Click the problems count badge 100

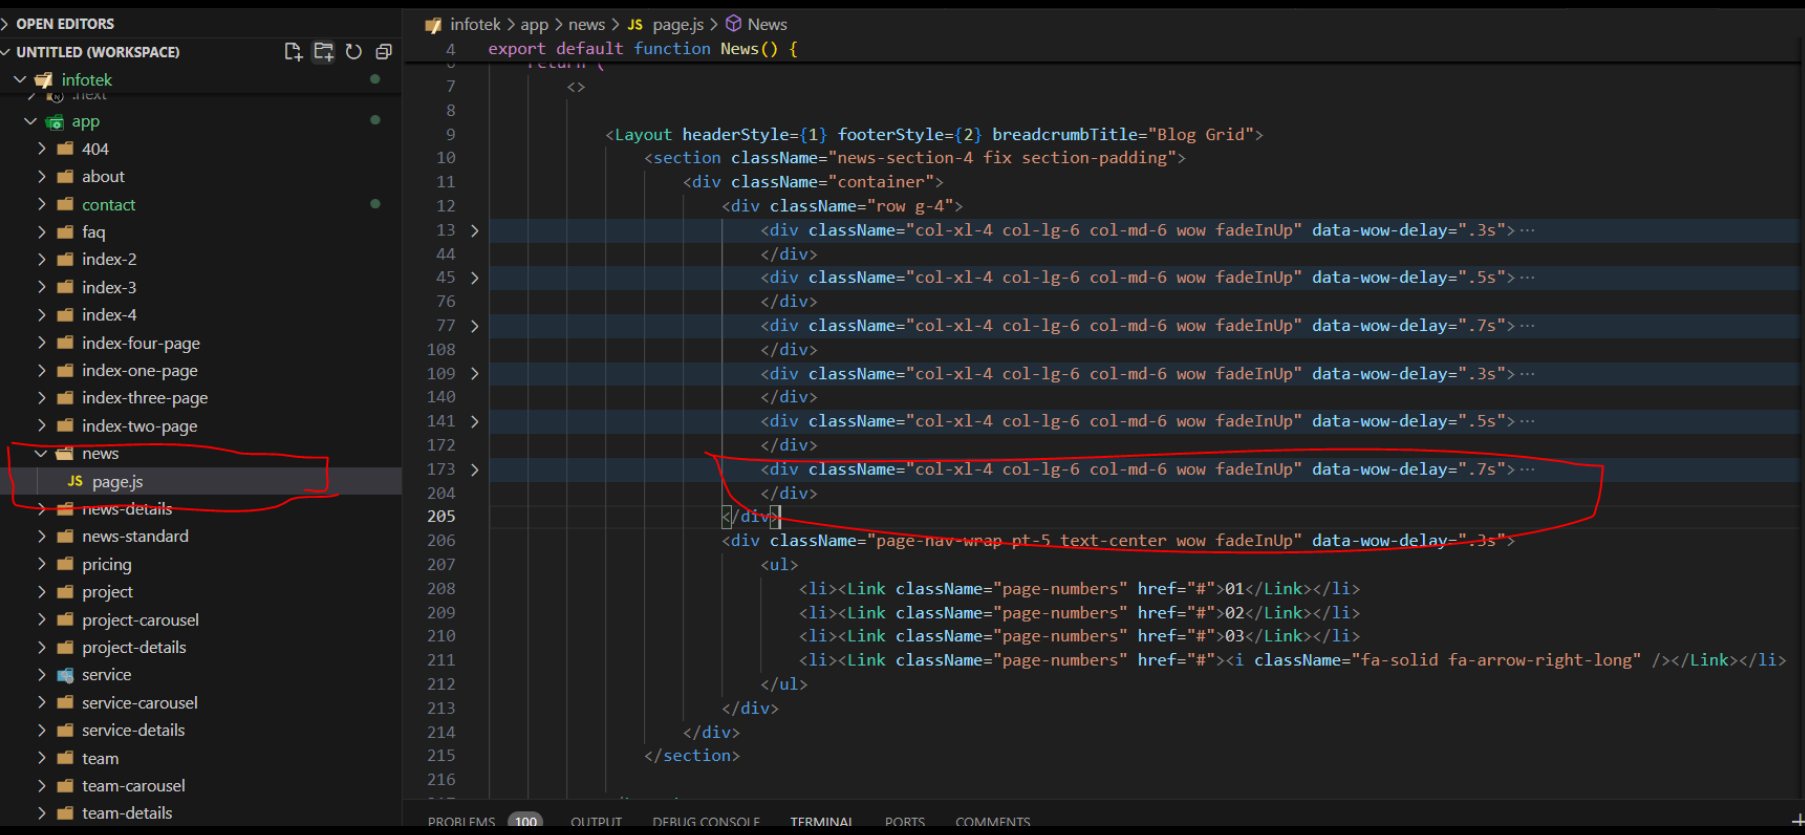click(526, 822)
